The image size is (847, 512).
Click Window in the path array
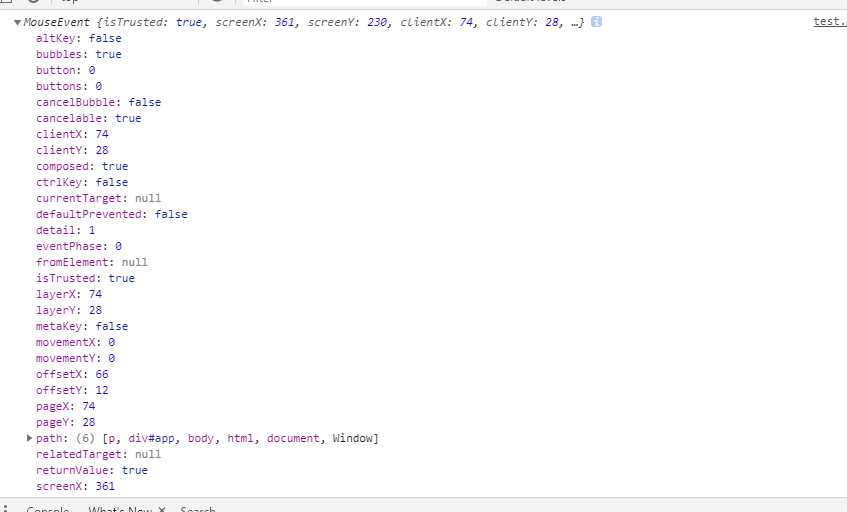point(353,438)
